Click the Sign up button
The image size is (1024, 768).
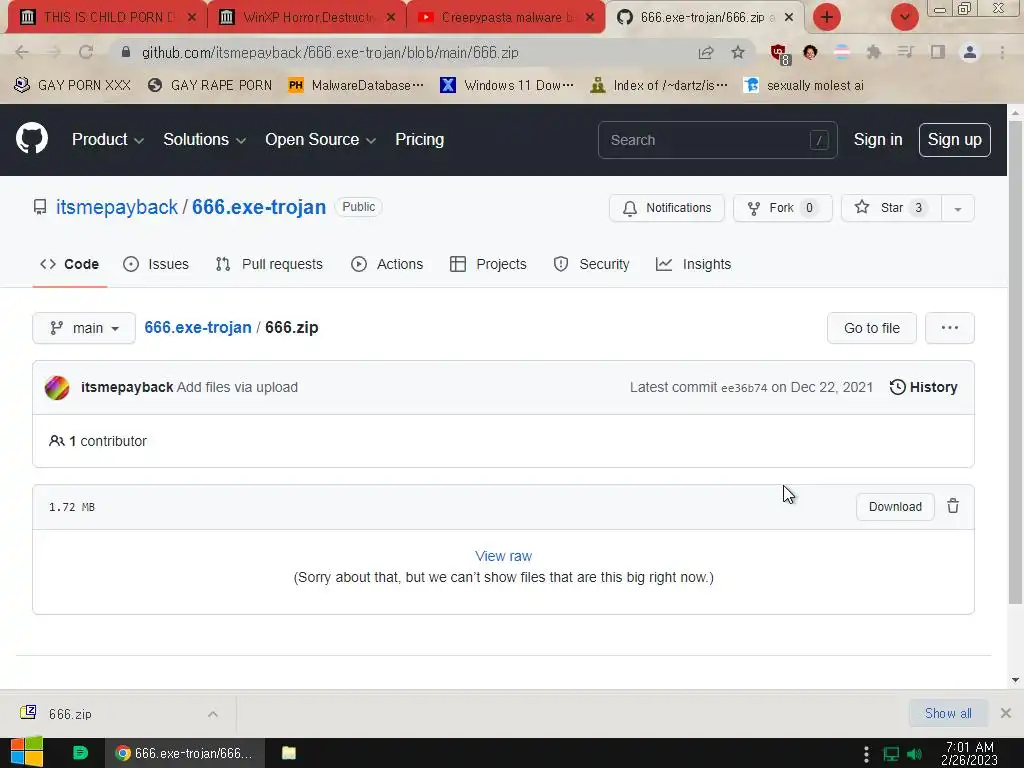954,140
